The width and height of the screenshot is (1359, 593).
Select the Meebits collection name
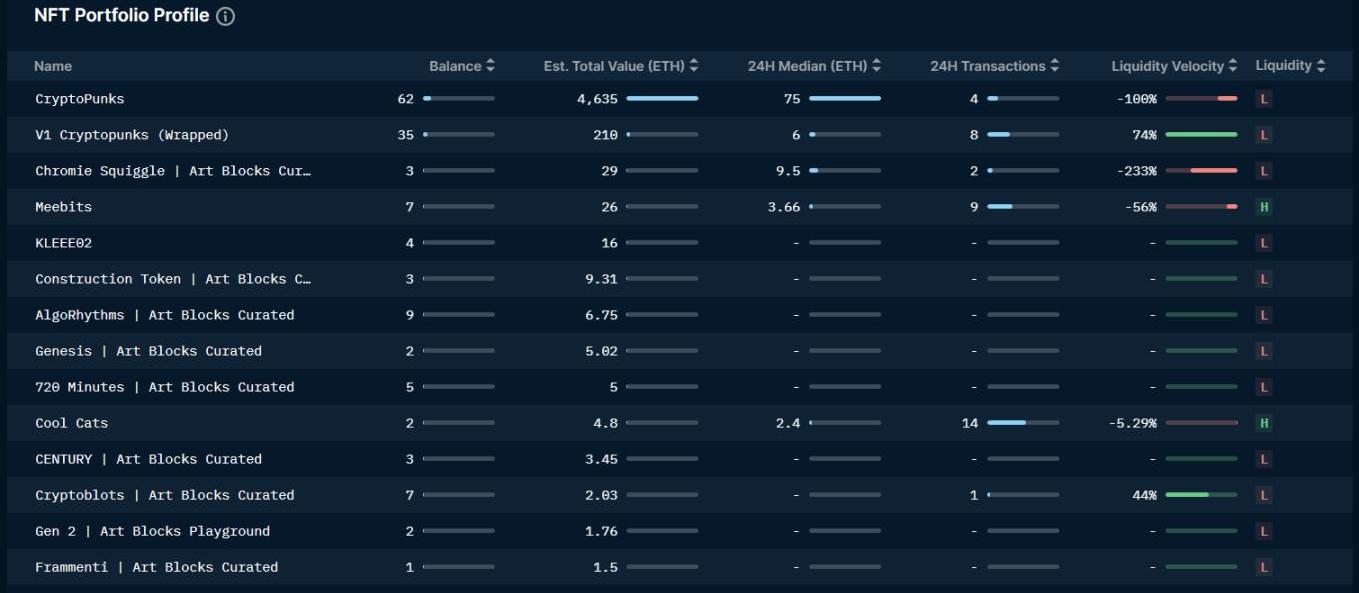pyautogui.click(x=63, y=207)
